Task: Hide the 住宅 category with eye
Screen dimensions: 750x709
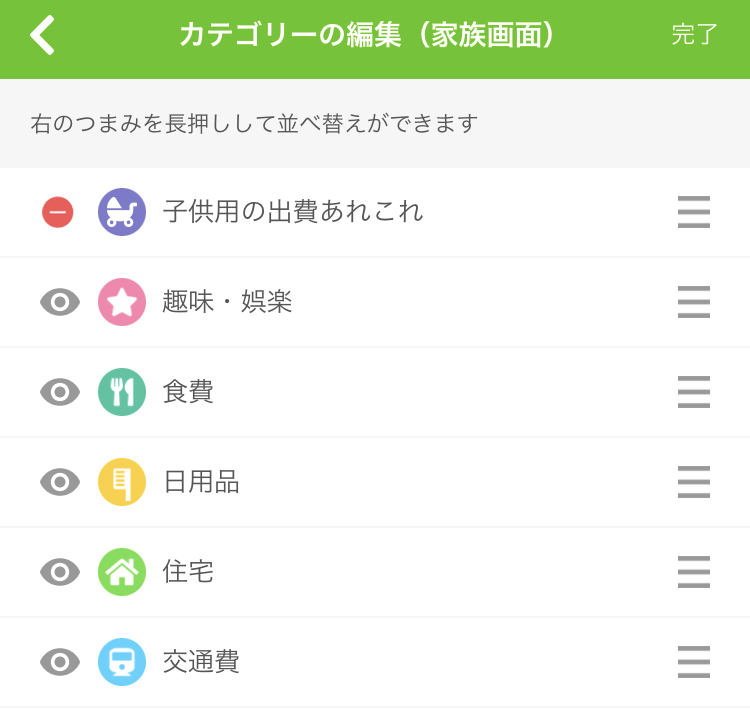Action: pos(60,572)
